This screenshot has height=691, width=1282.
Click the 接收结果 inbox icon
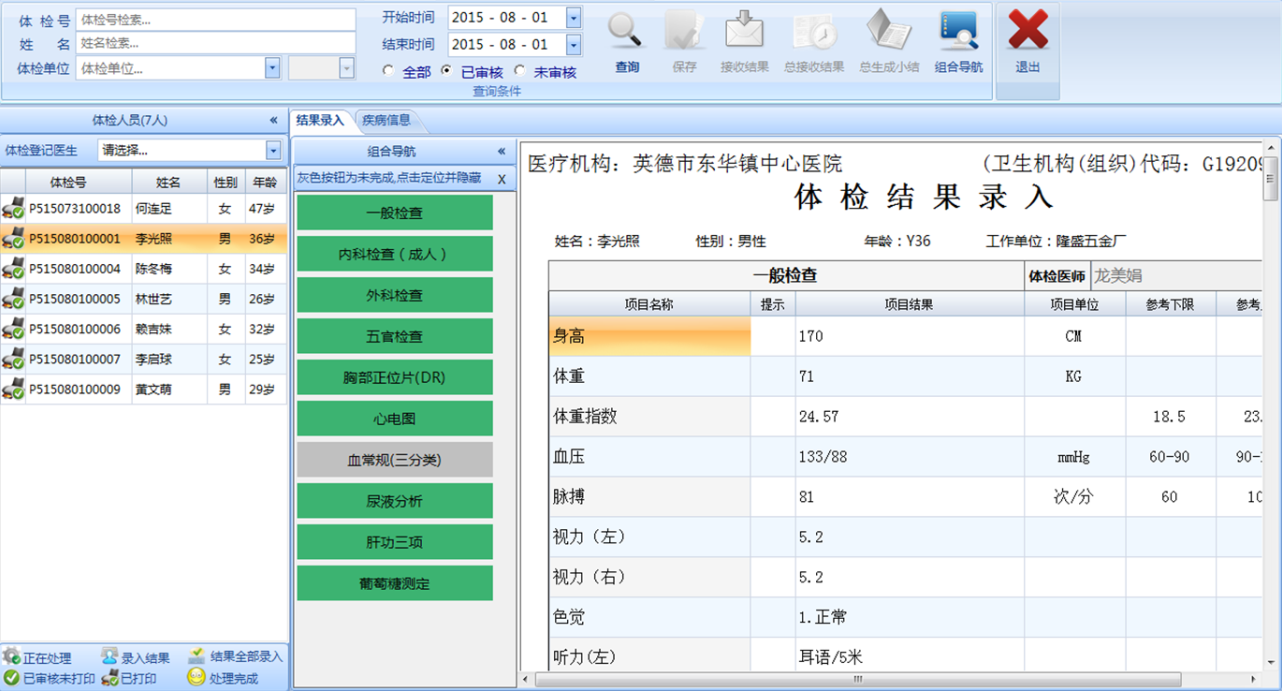(x=744, y=32)
